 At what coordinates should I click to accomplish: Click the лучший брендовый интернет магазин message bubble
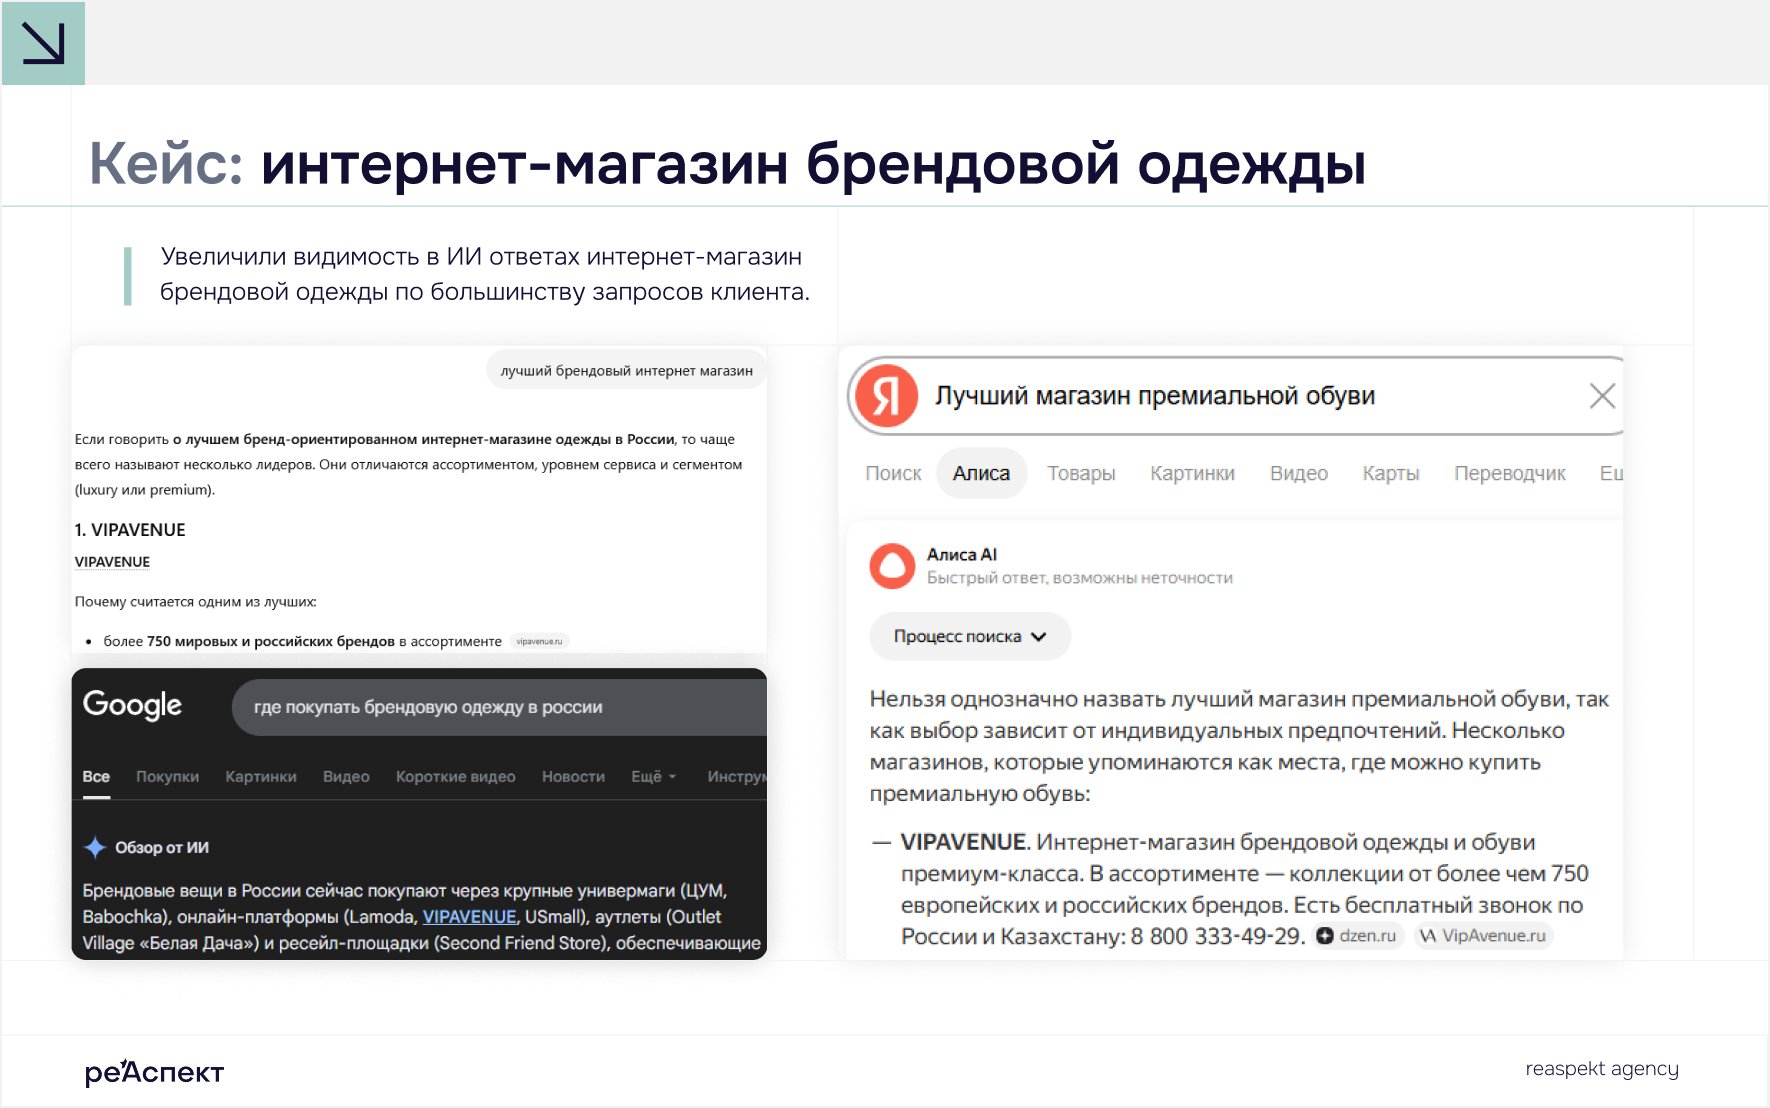pyautogui.click(x=626, y=371)
